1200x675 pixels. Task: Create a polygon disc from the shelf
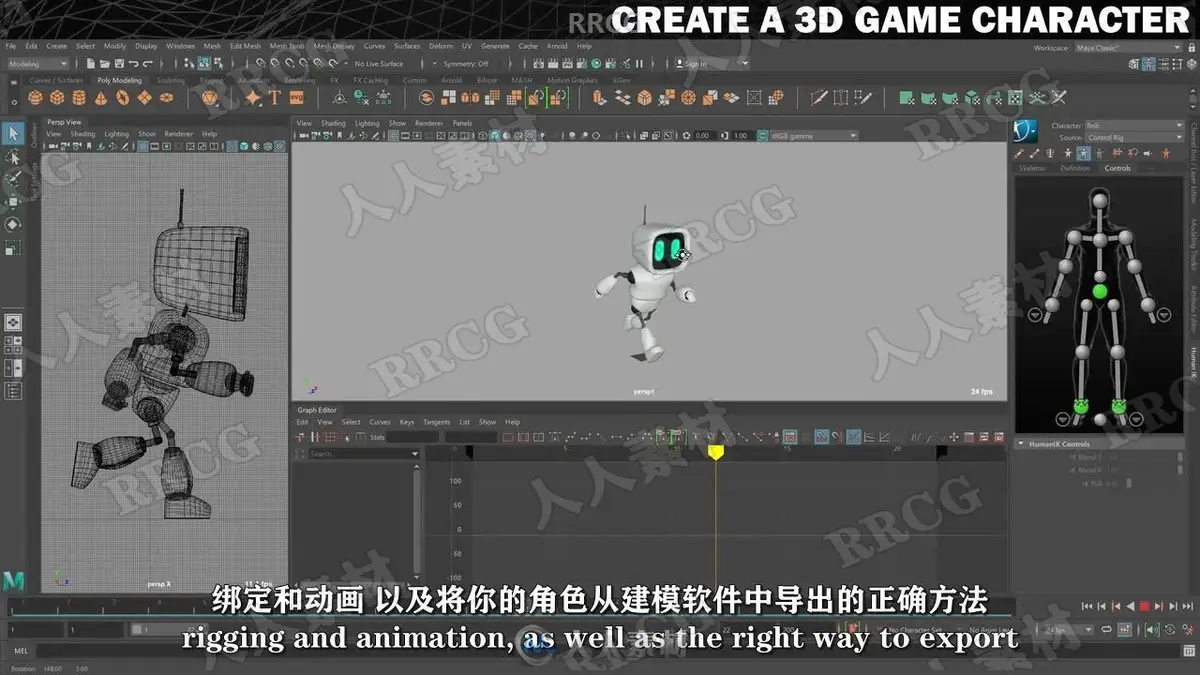(x=166, y=98)
